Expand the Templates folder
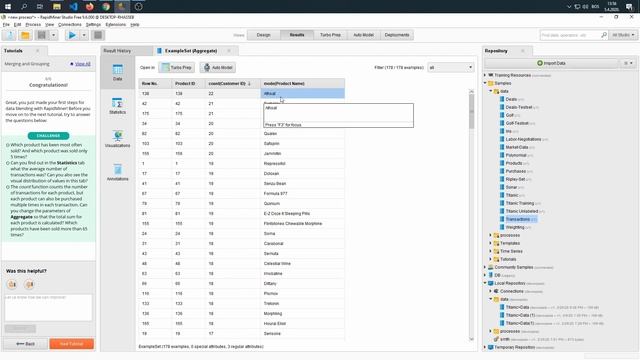The height and width of the screenshot is (360, 640). (491, 243)
